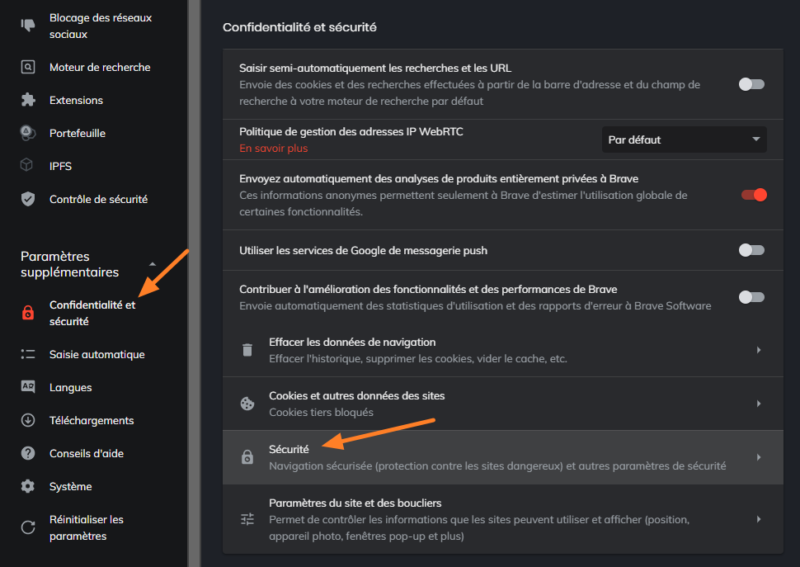Click the search engine magnifier icon
The height and width of the screenshot is (567, 800).
tap(28, 67)
